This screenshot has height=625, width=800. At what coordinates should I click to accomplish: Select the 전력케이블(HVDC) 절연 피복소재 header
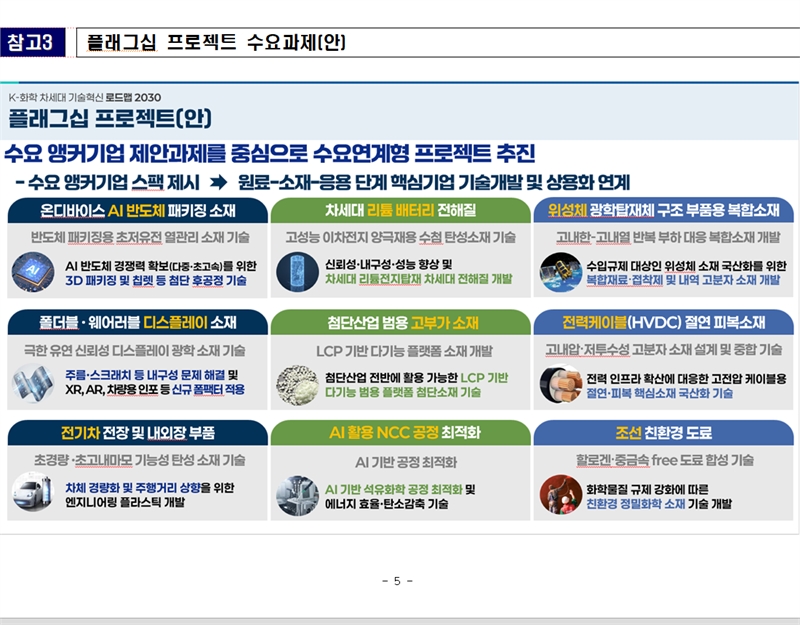[663, 322]
